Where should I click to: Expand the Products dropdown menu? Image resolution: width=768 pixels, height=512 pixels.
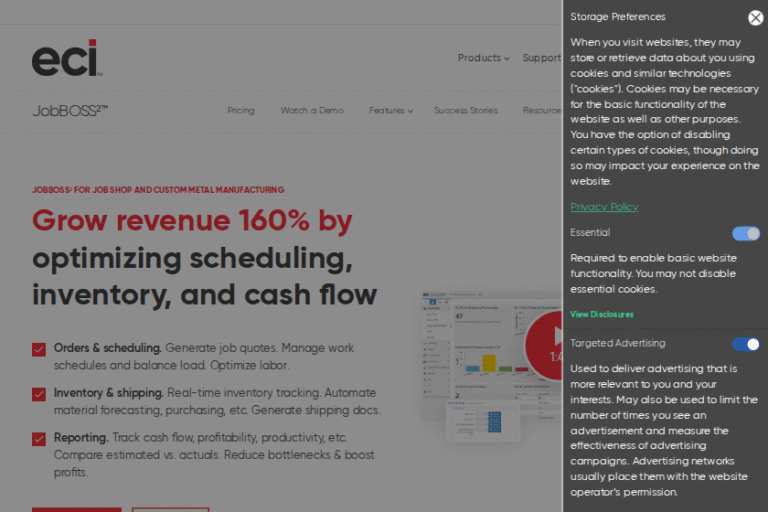[x=483, y=58]
